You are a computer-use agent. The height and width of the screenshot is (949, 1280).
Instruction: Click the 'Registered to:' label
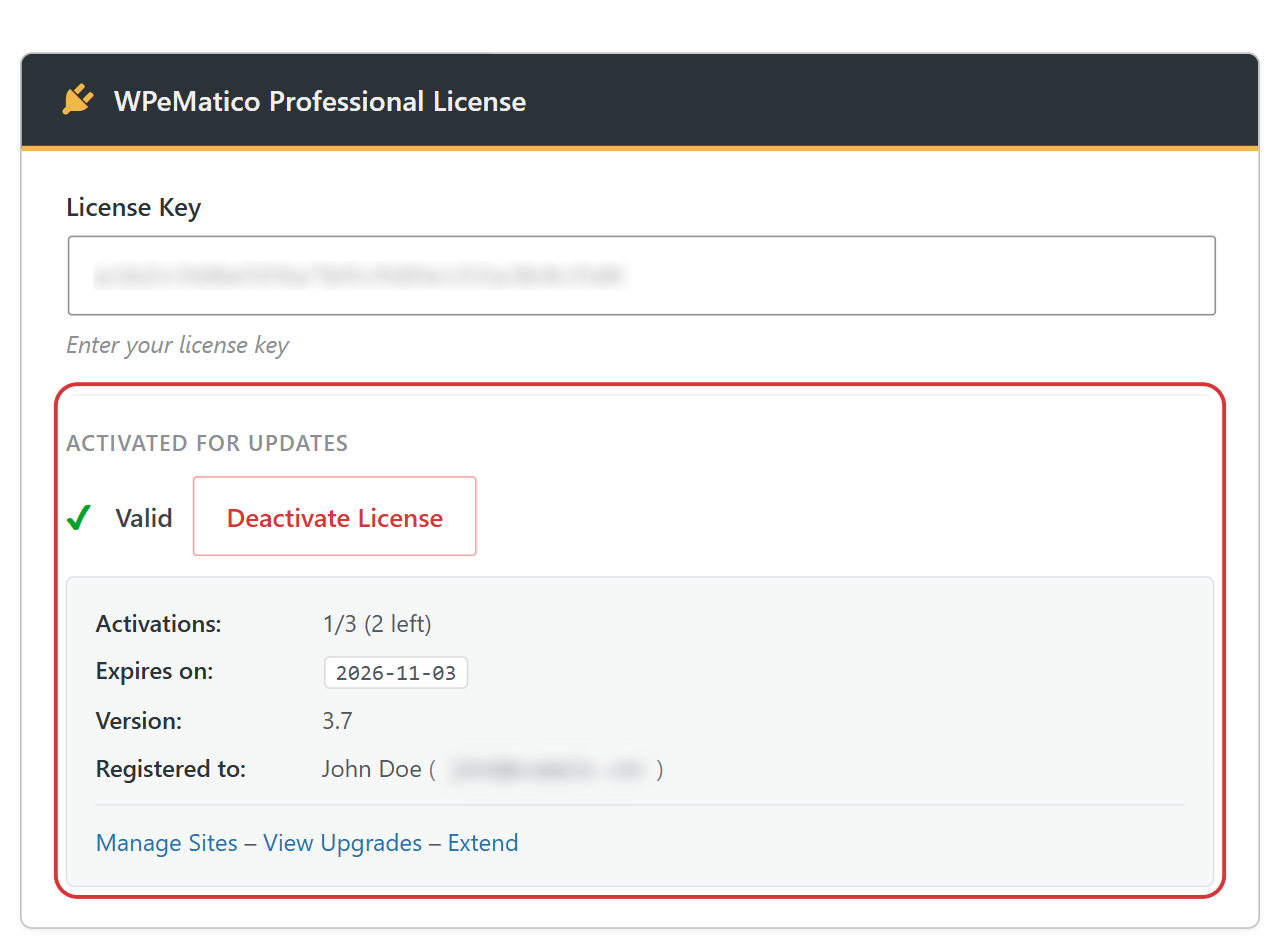(171, 769)
